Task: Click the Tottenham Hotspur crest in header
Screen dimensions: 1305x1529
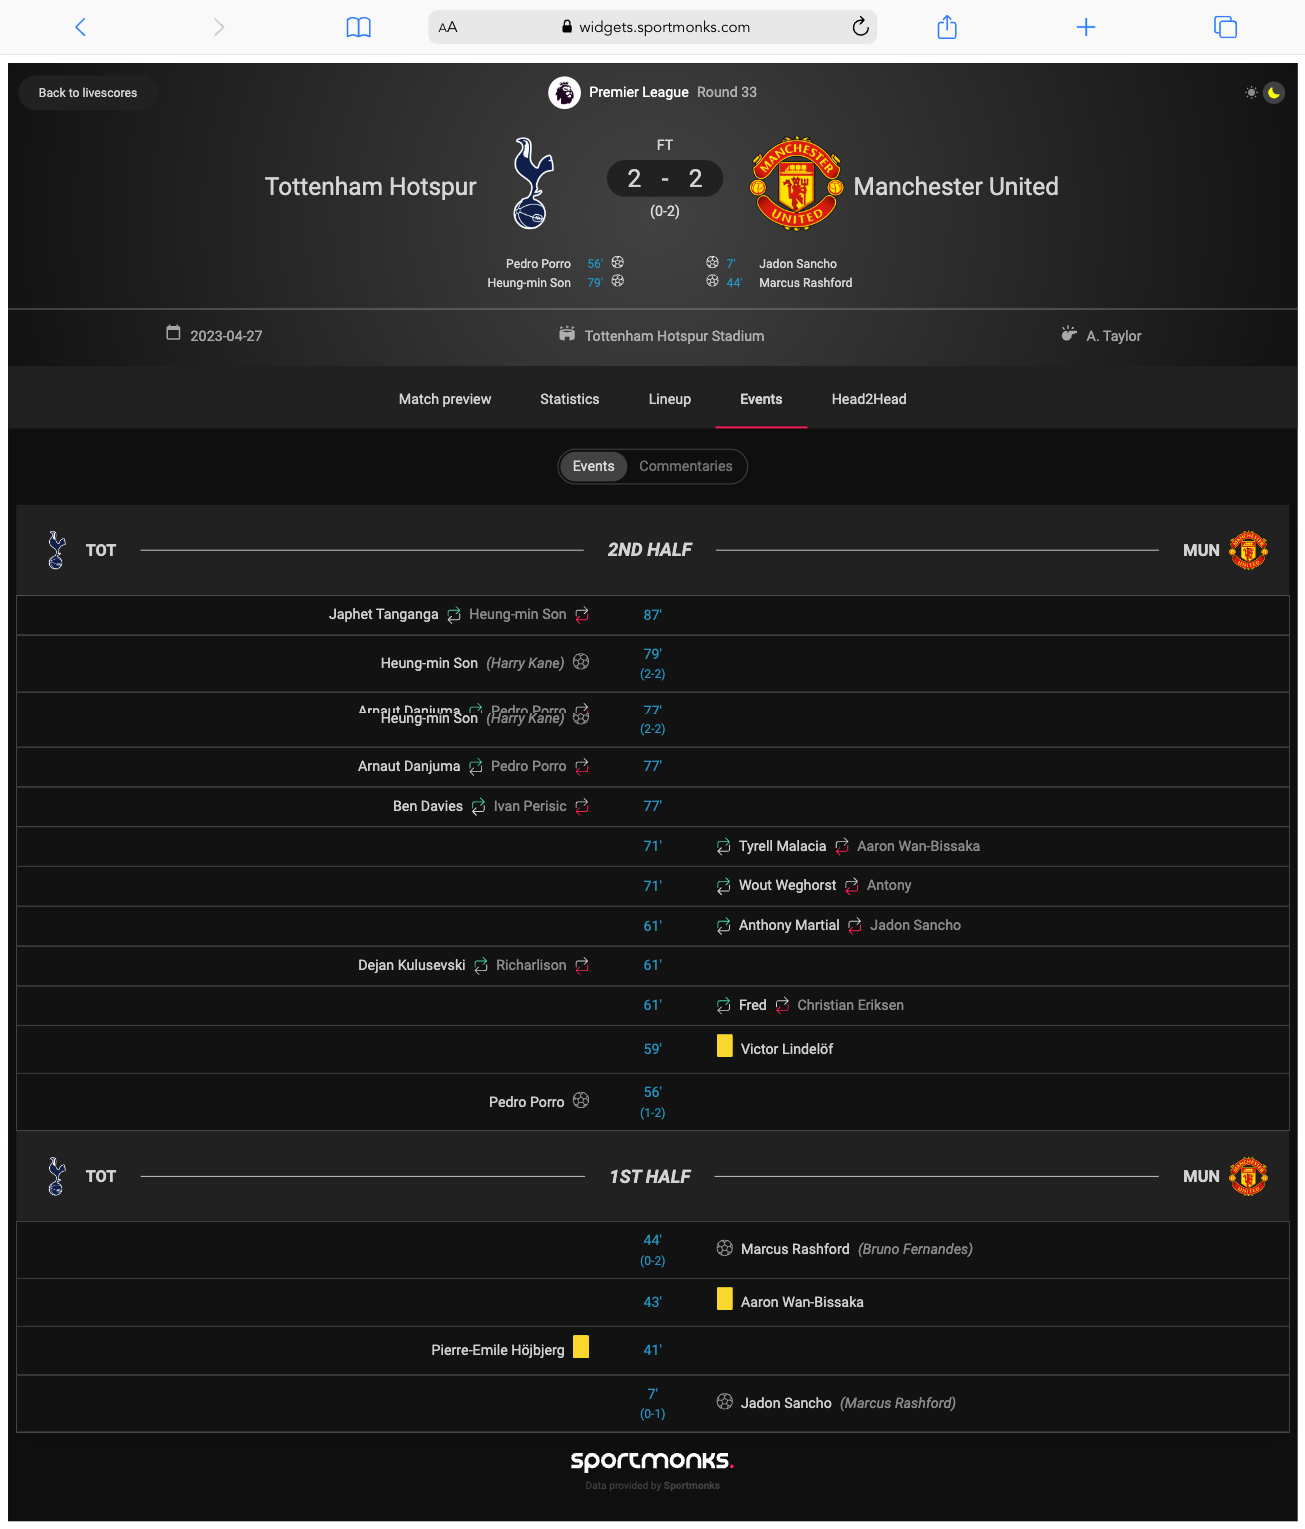Action: [x=532, y=184]
